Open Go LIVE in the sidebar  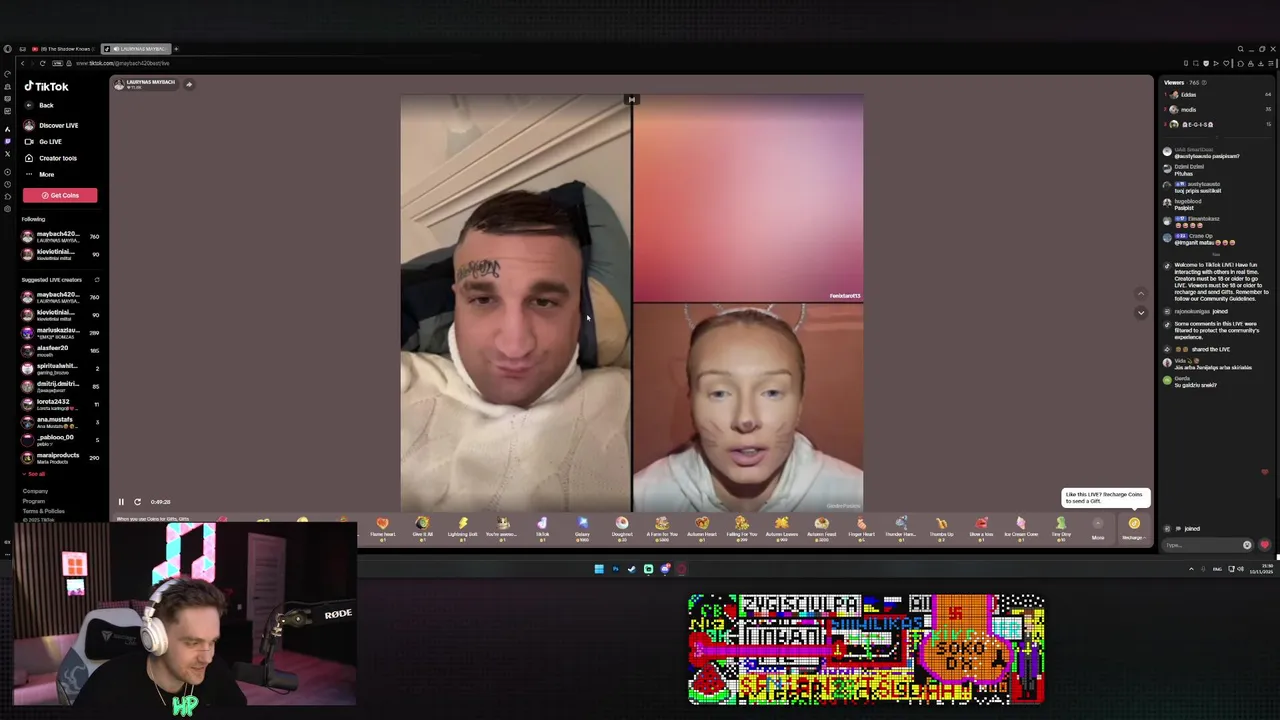point(44,141)
